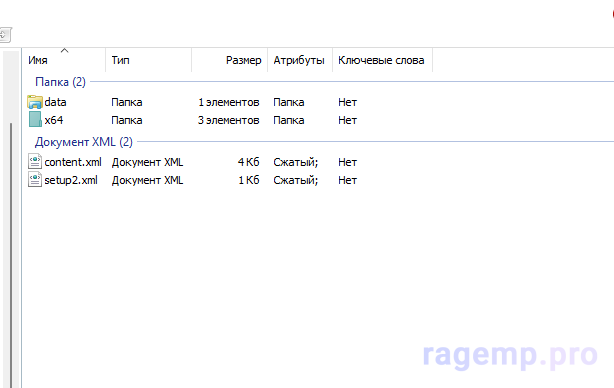Collapse the Папка (2) group header
This screenshot has width=614, height=388.
point(60,81)
